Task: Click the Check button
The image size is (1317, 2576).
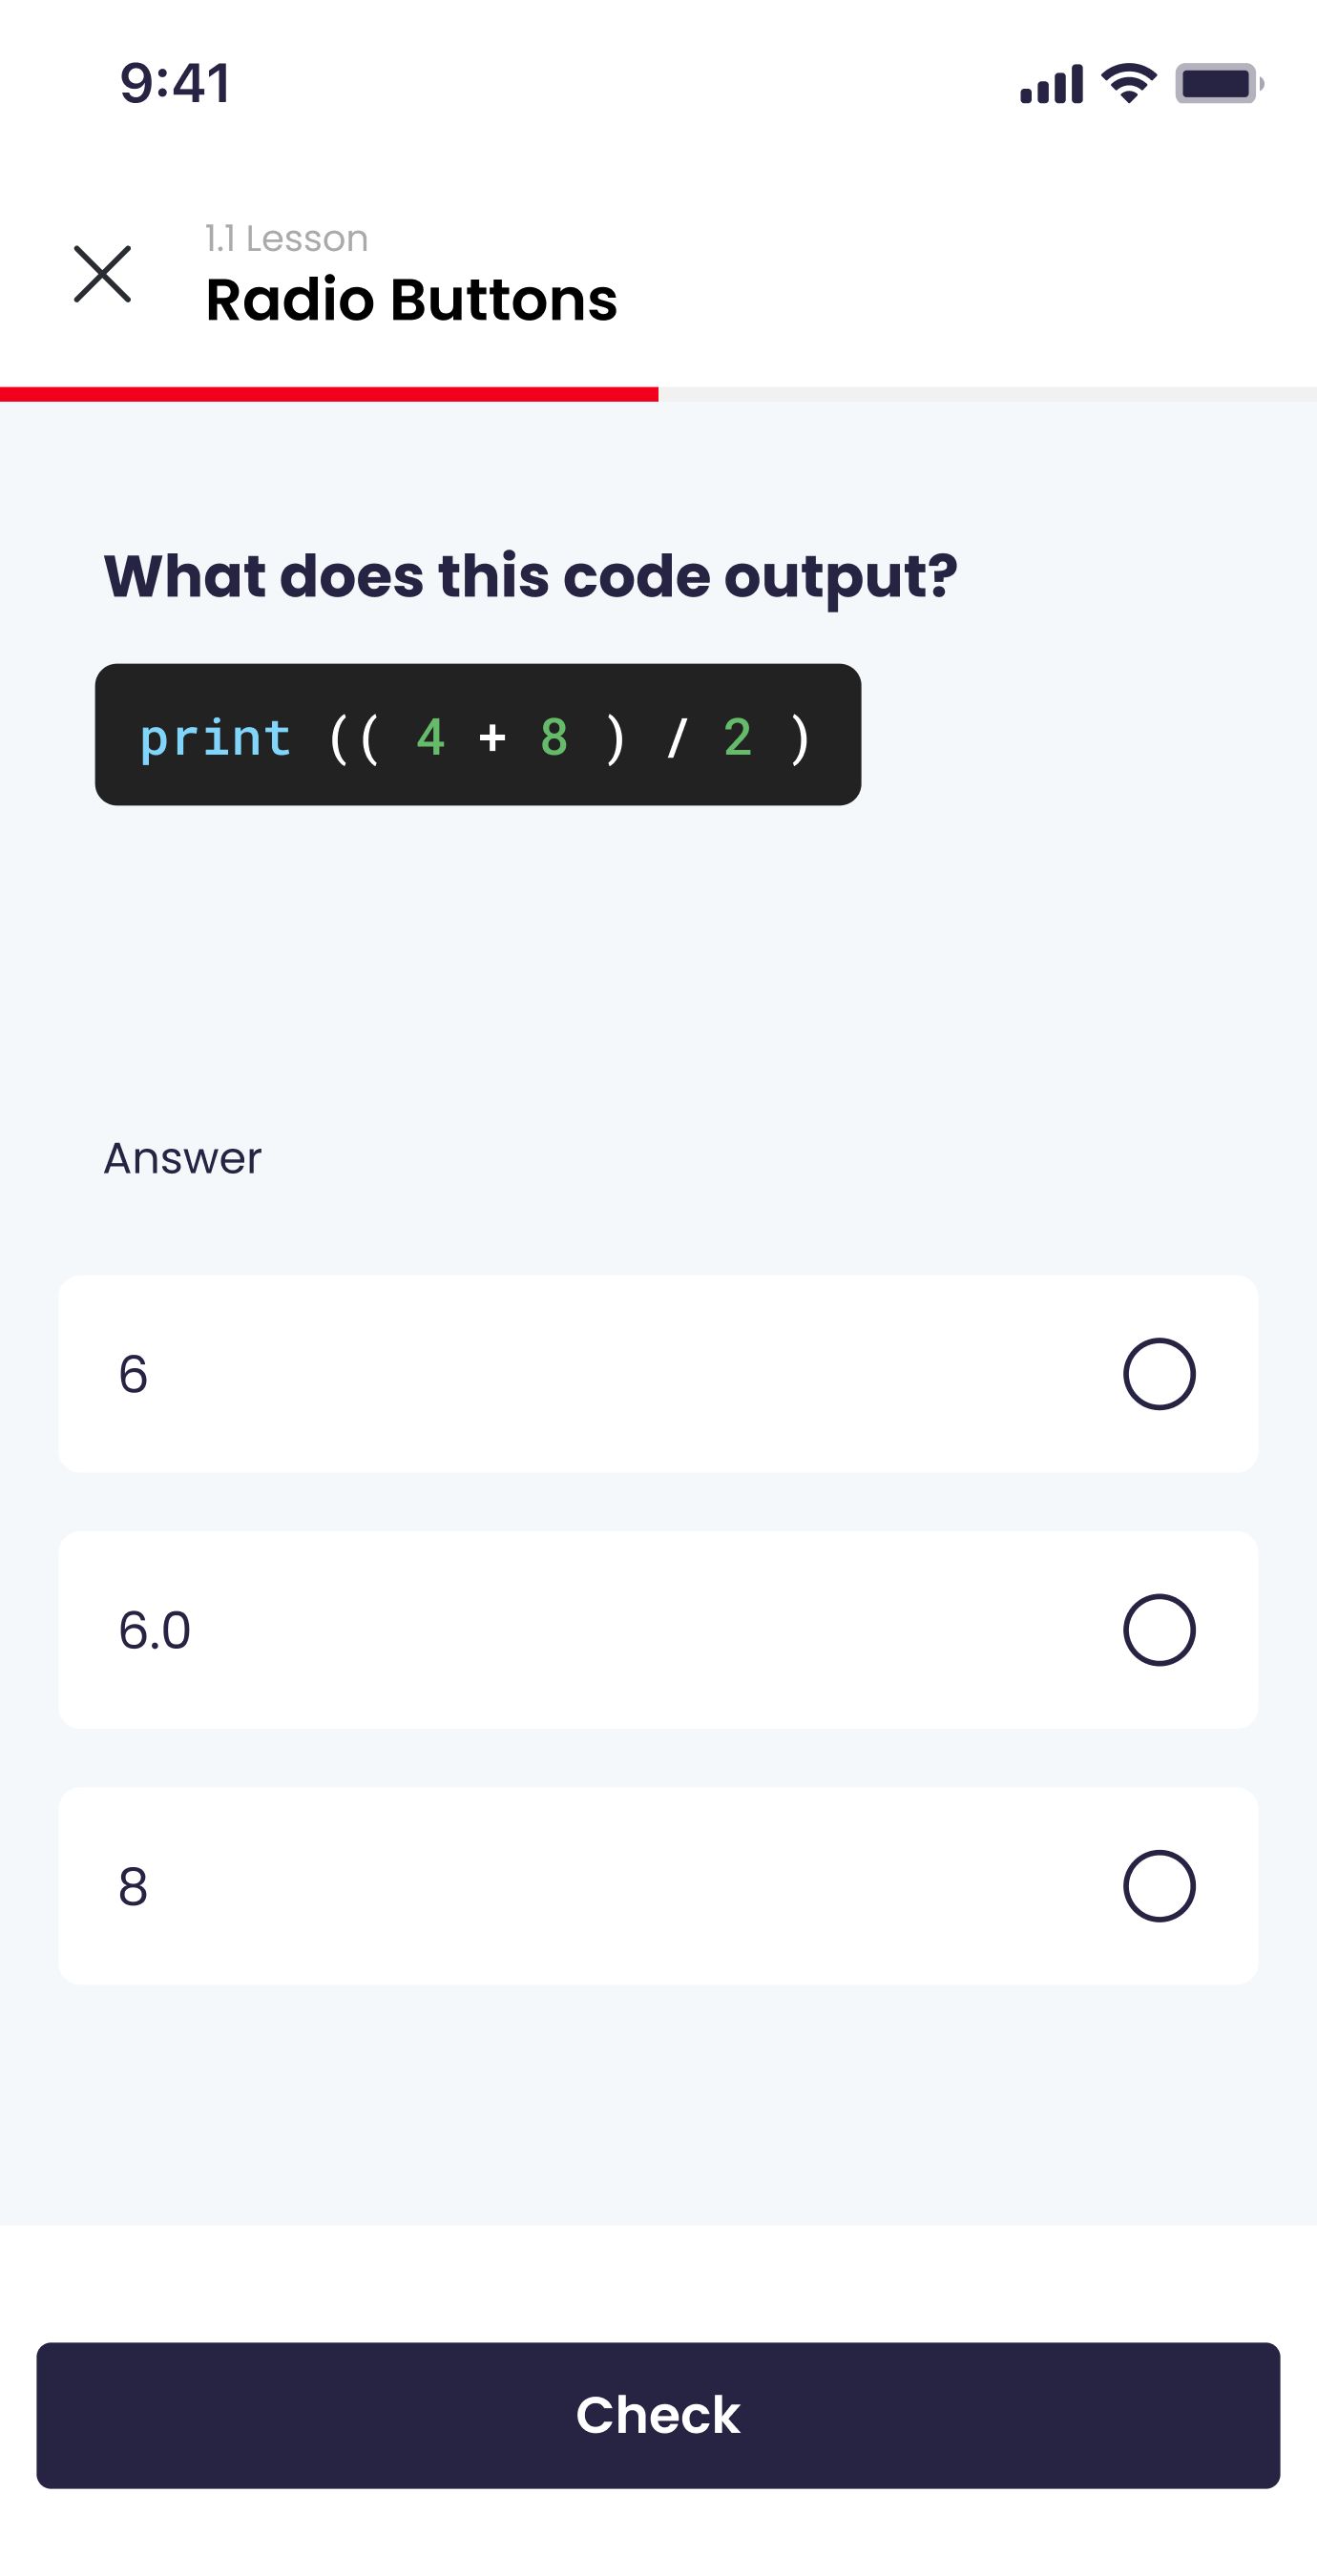Action: click(x=658, y=2415)
